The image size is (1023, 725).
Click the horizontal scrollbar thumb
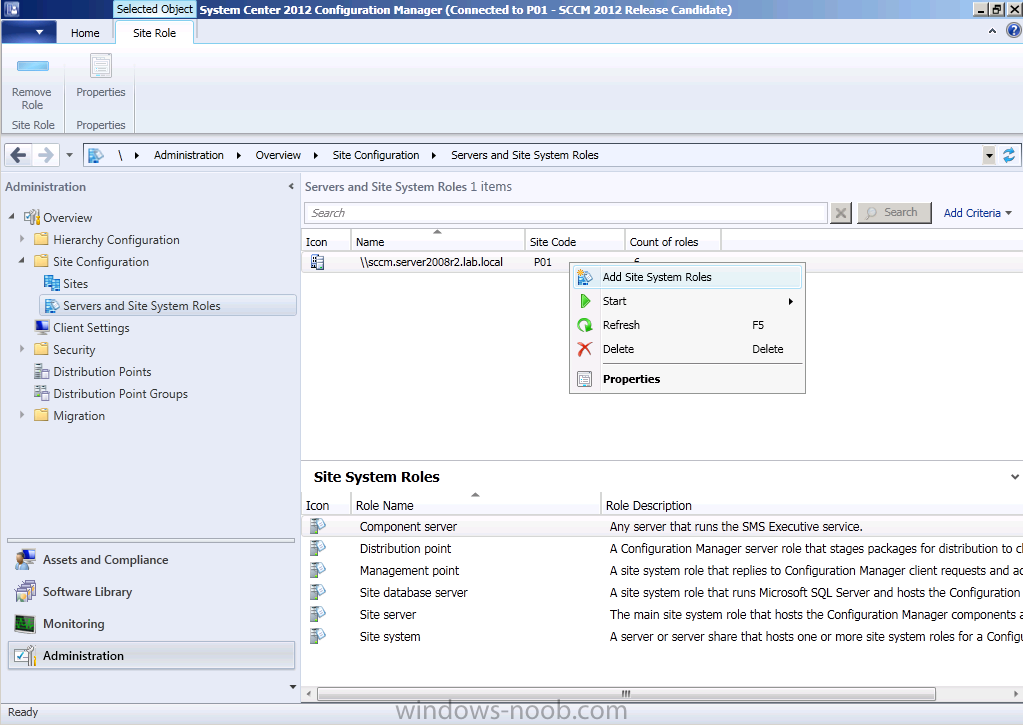coord(626,694)
